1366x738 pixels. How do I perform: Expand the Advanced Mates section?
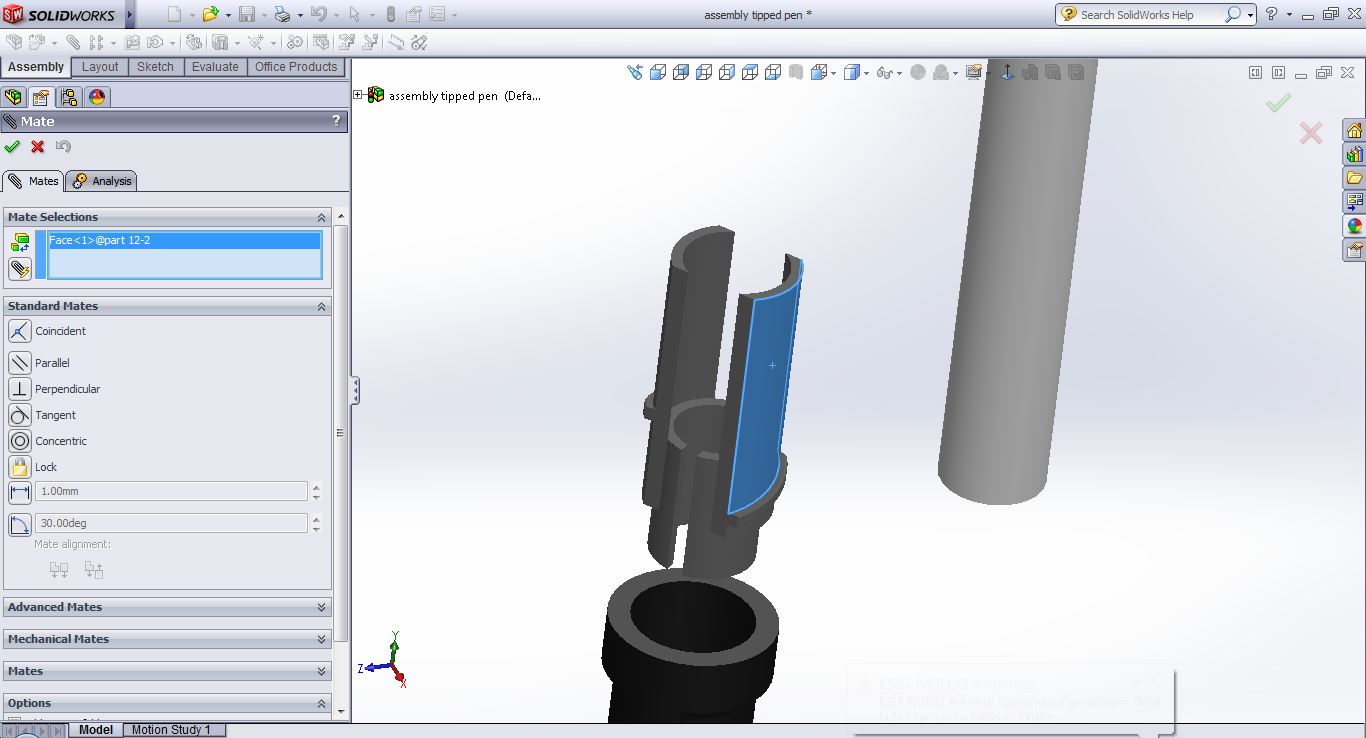tap(321, 607)
